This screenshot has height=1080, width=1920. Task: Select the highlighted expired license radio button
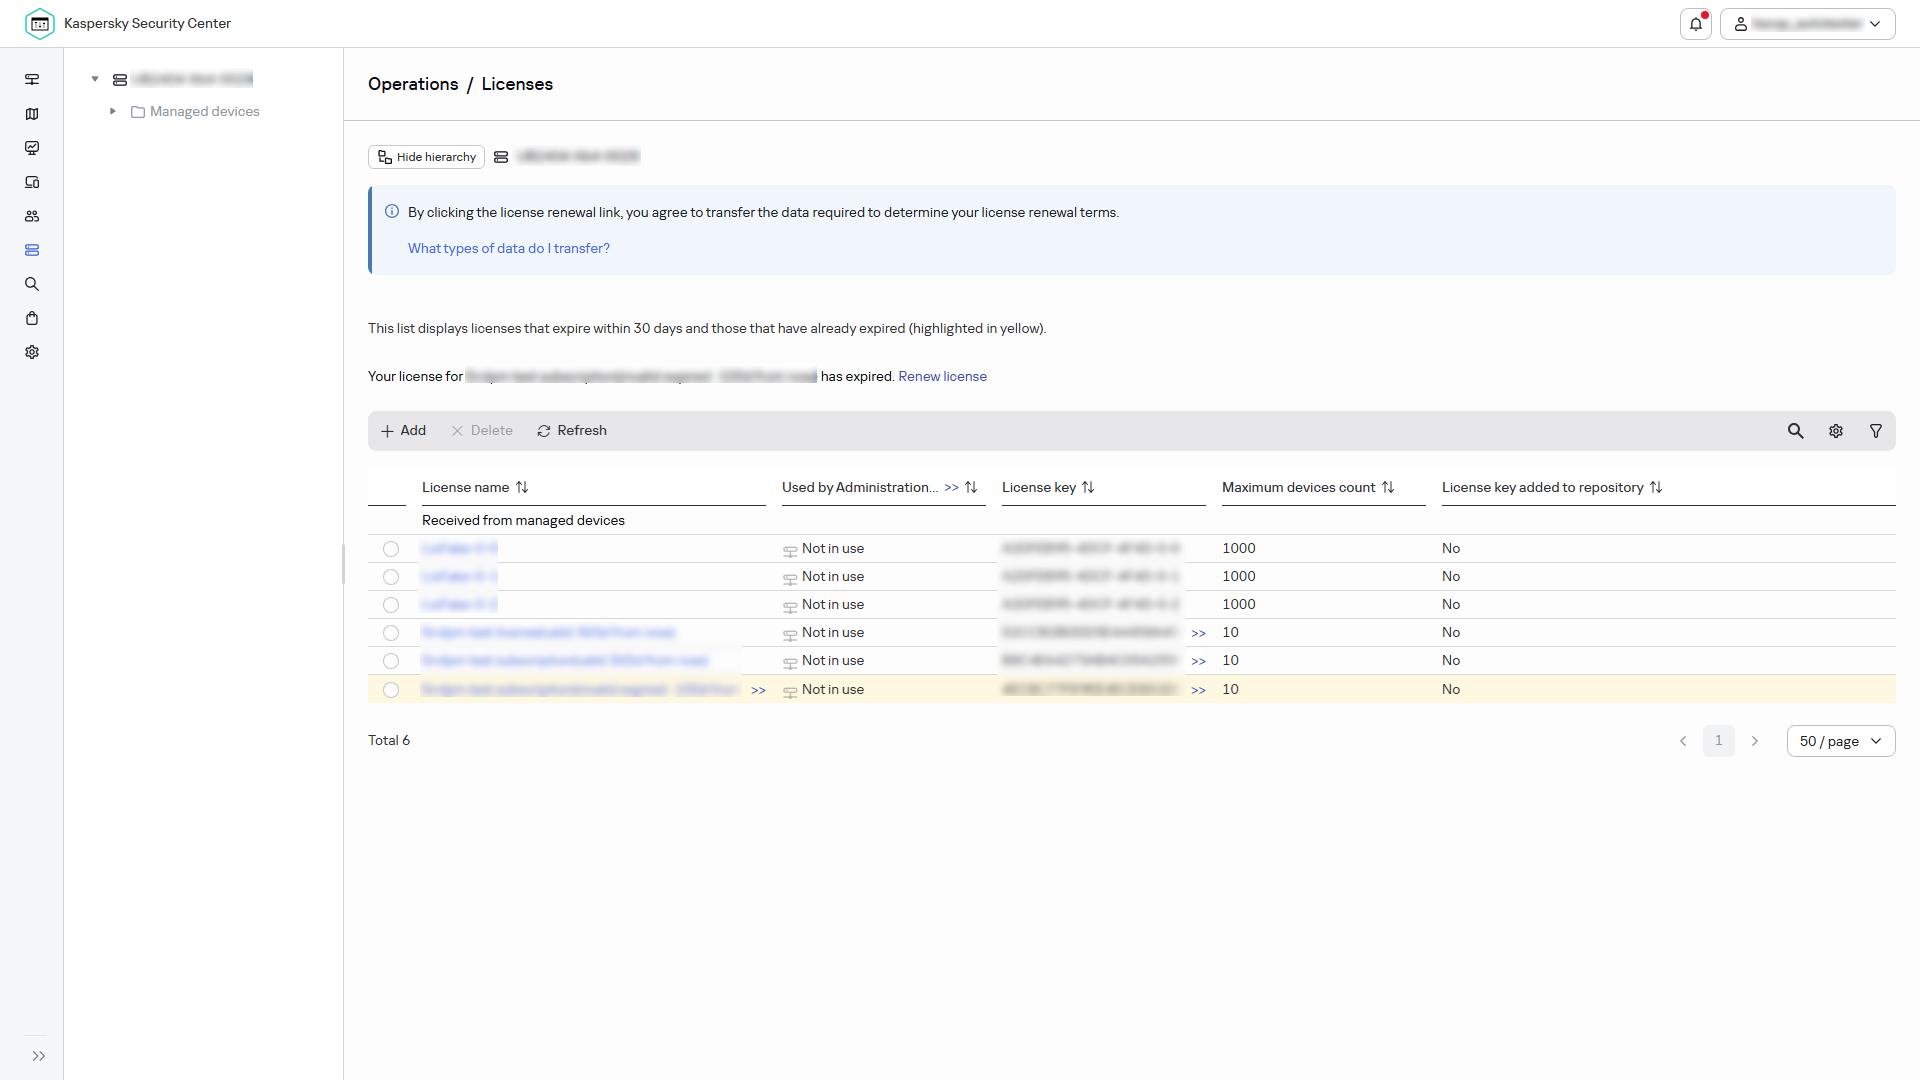[x=391, y=690]
